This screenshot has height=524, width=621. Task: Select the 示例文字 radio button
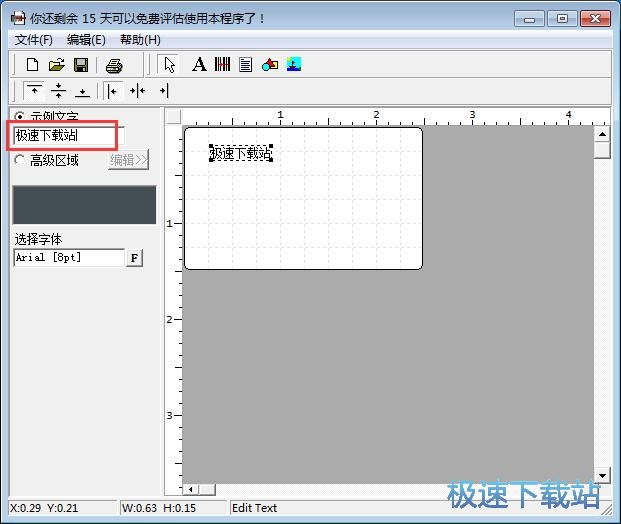click(x=20, y=117)
